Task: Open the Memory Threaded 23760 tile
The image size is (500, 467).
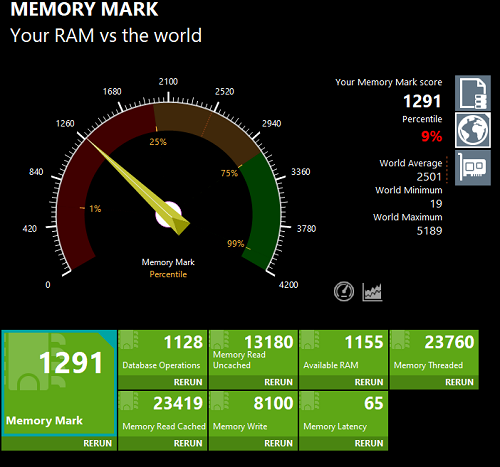Action: (434, 353)
